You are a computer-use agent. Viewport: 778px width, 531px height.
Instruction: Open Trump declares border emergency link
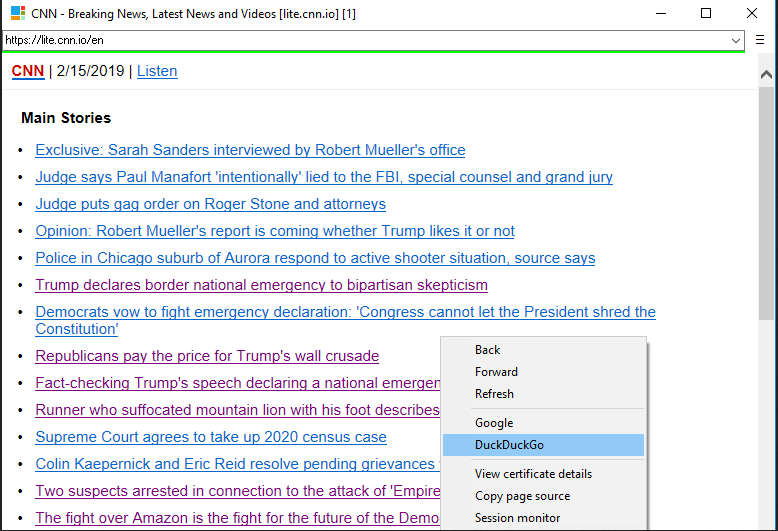(x=261, y=285)
